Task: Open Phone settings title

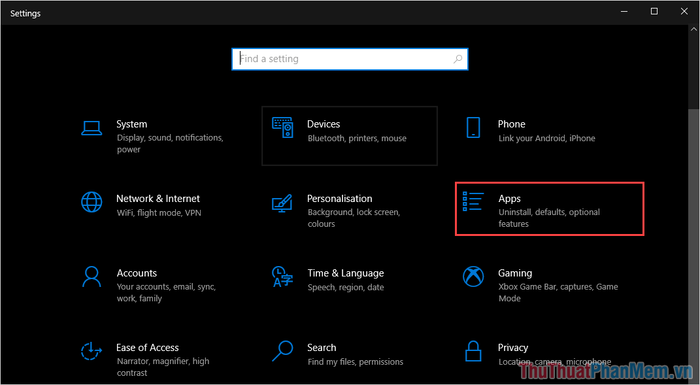Action: [512, 124]
